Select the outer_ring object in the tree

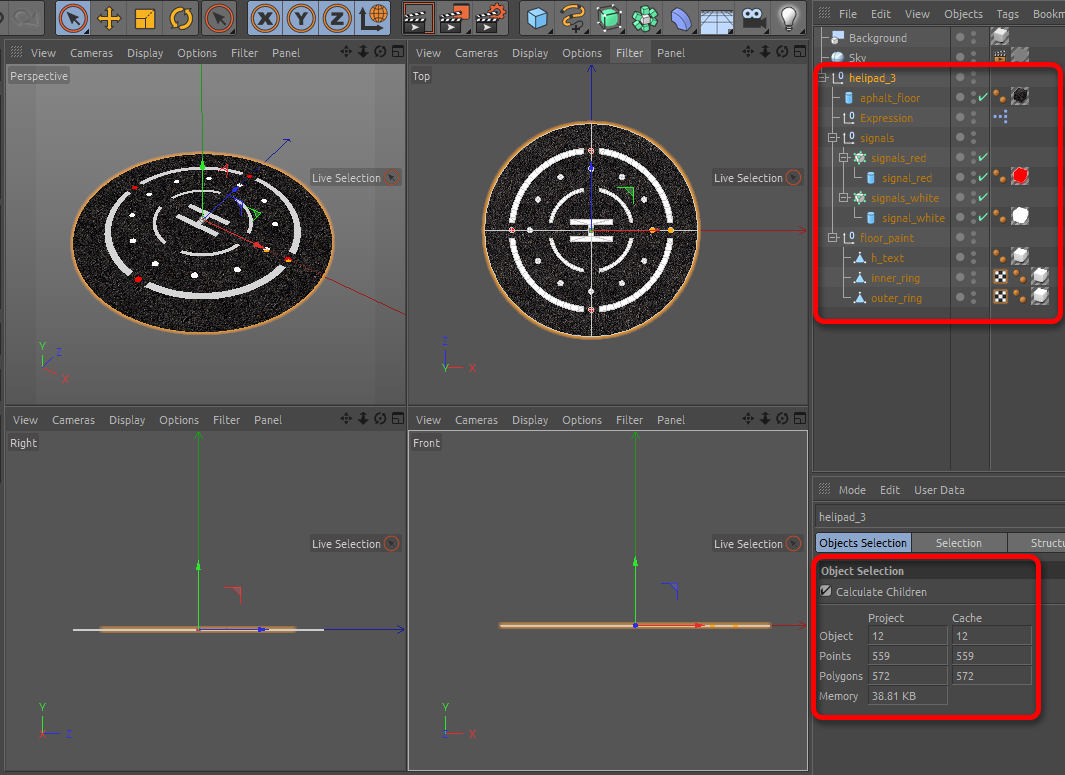(895, 298)
